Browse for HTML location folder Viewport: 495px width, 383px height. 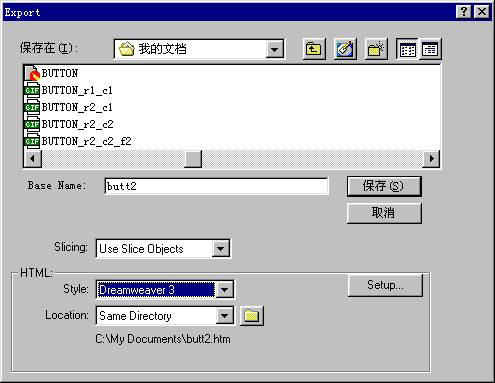point(252,315)
